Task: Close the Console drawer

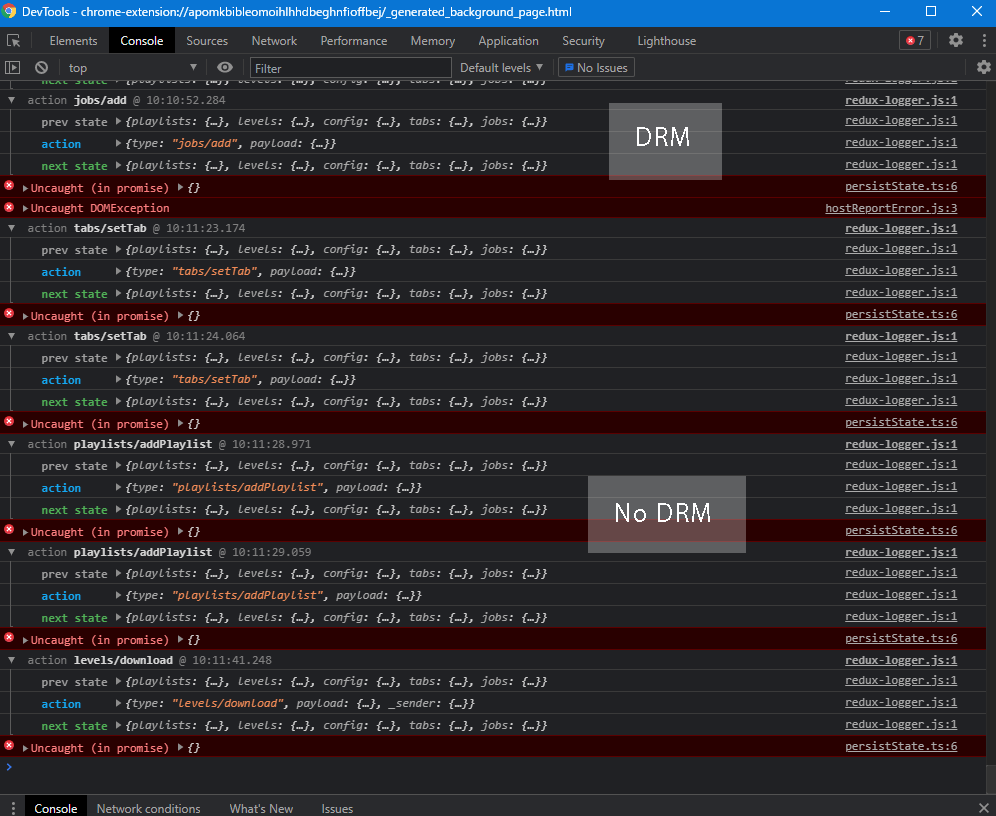Action: 983,807
